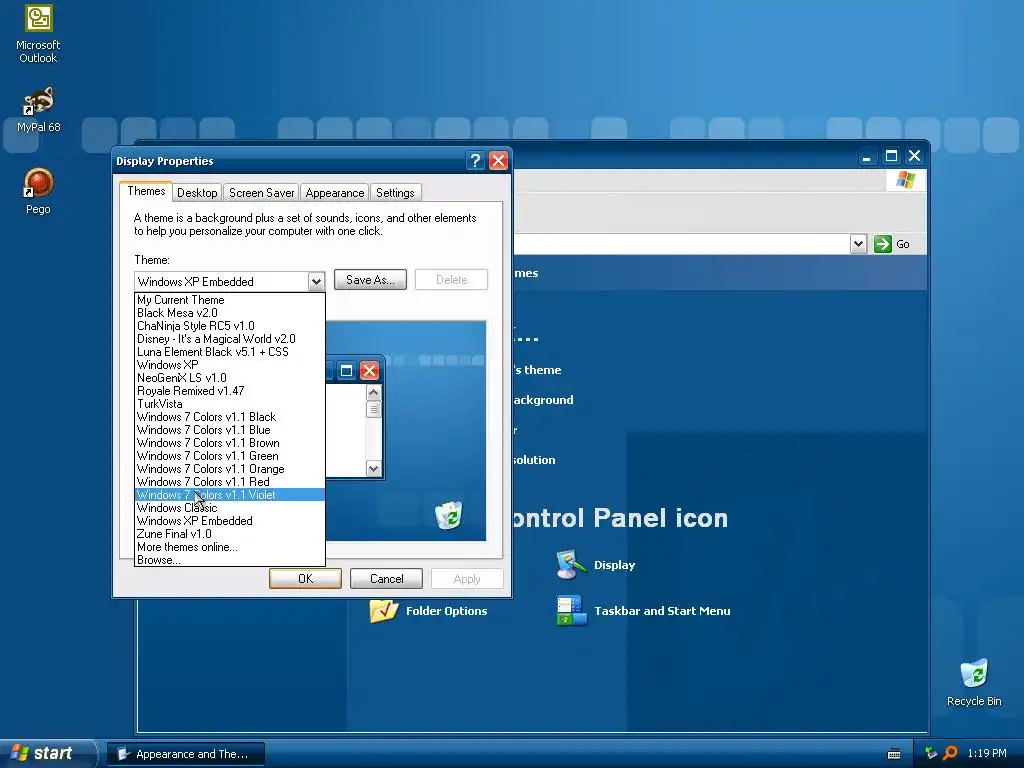
Task: Choose Windows XP Embedded in list
Action: point(230,521)
